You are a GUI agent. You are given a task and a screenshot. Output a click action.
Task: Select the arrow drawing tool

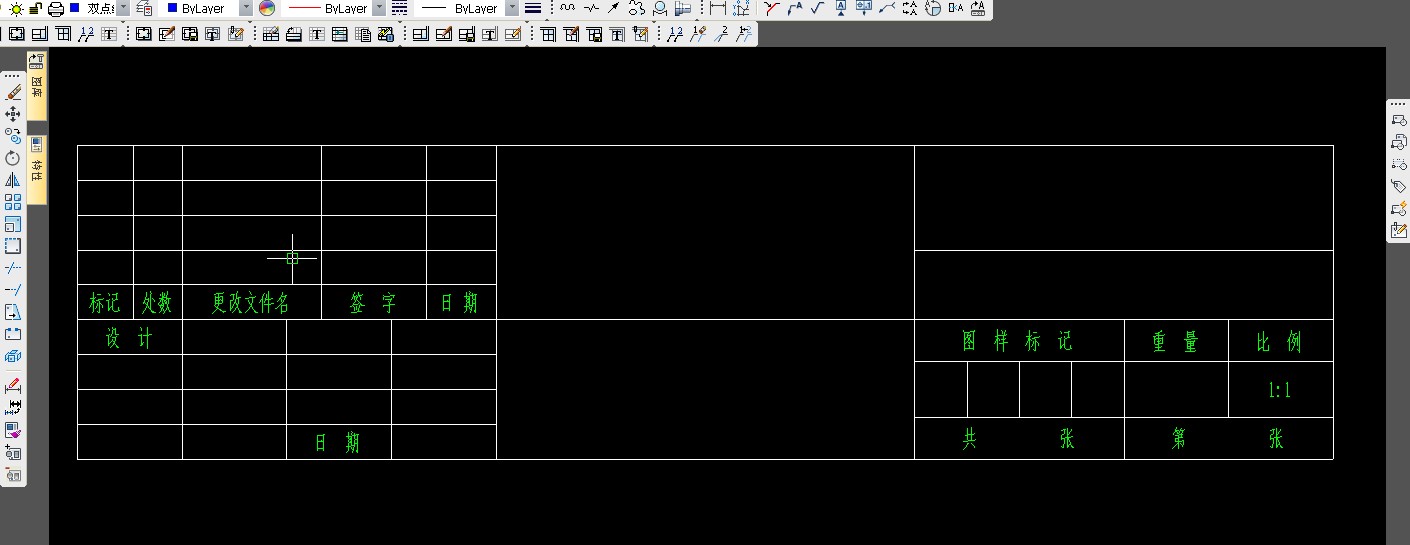(614, 8)
